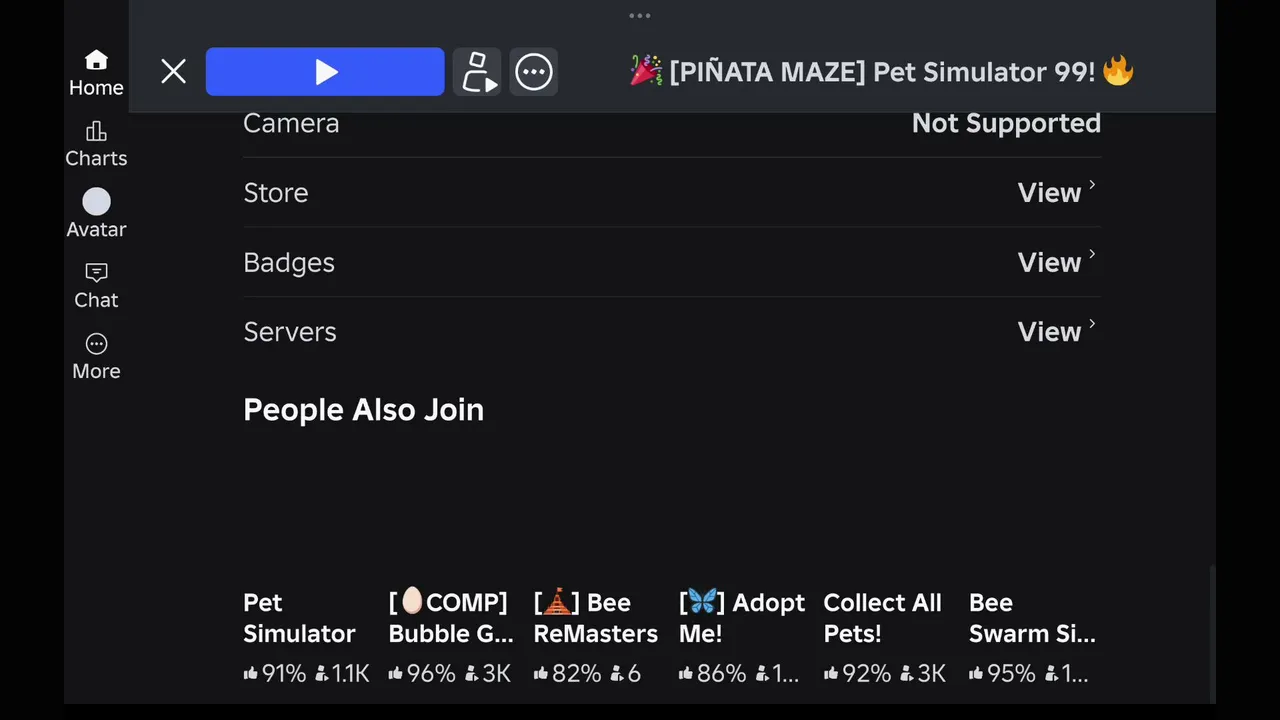Start the game with blue Play button
The height and width of the screenshot is (720, 1280).
click(x=325, y=72)
